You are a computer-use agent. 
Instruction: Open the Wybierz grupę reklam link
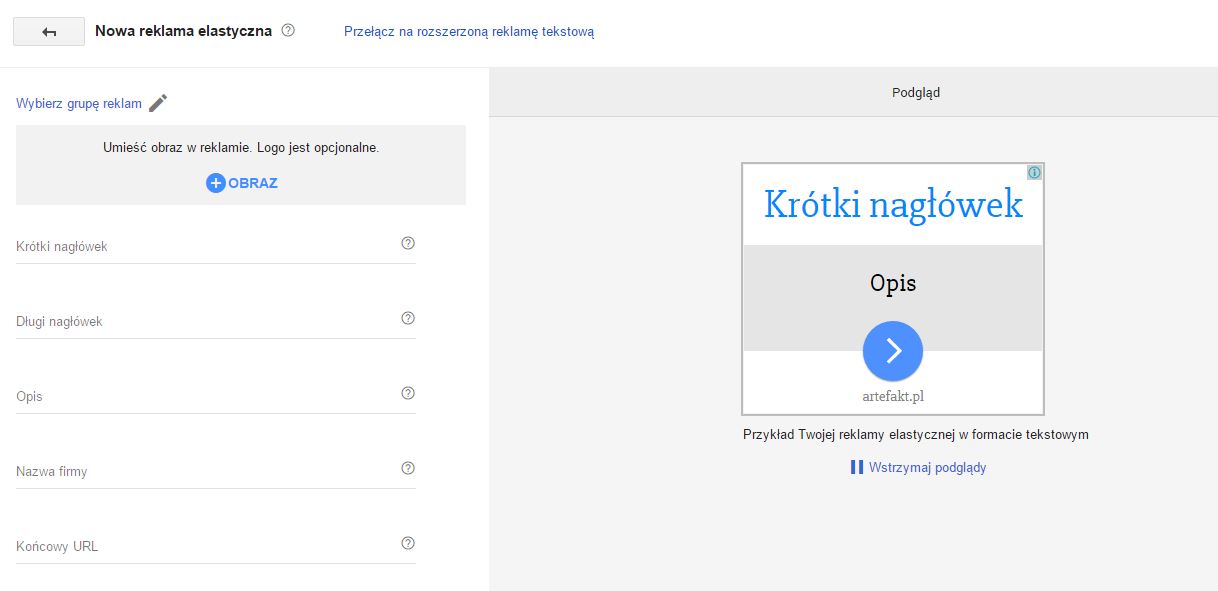(79, 103)
